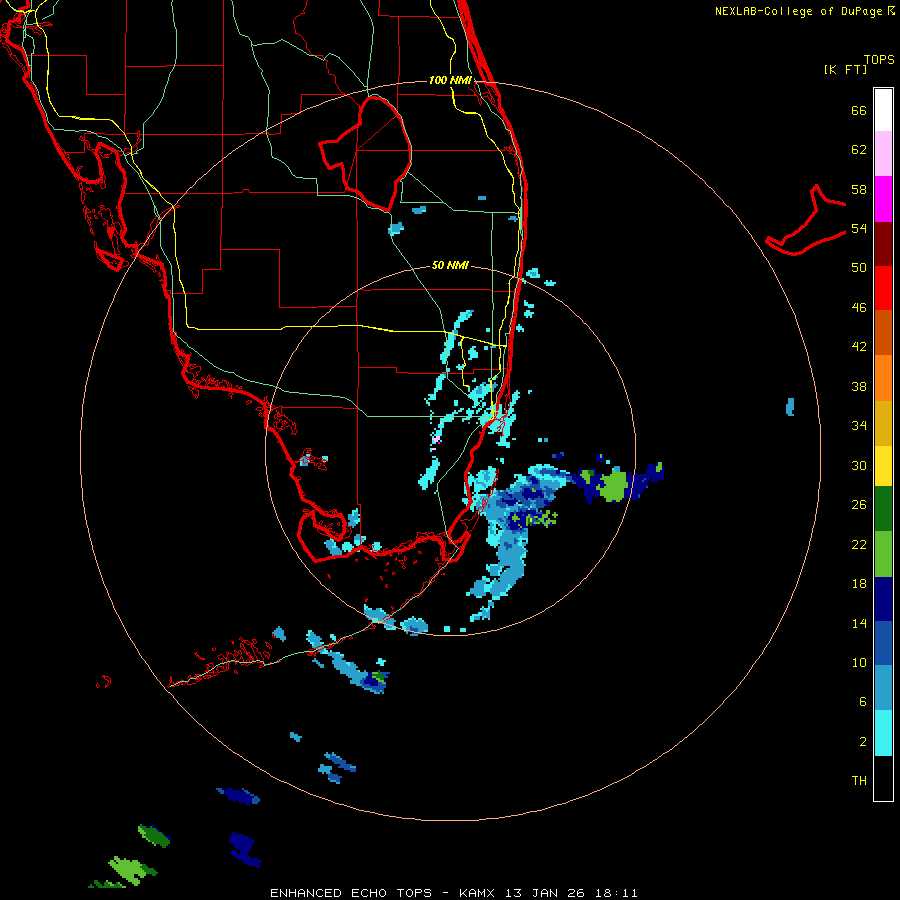Click the legend value "34"
900x900 pixels.
(x=859, y=426)
